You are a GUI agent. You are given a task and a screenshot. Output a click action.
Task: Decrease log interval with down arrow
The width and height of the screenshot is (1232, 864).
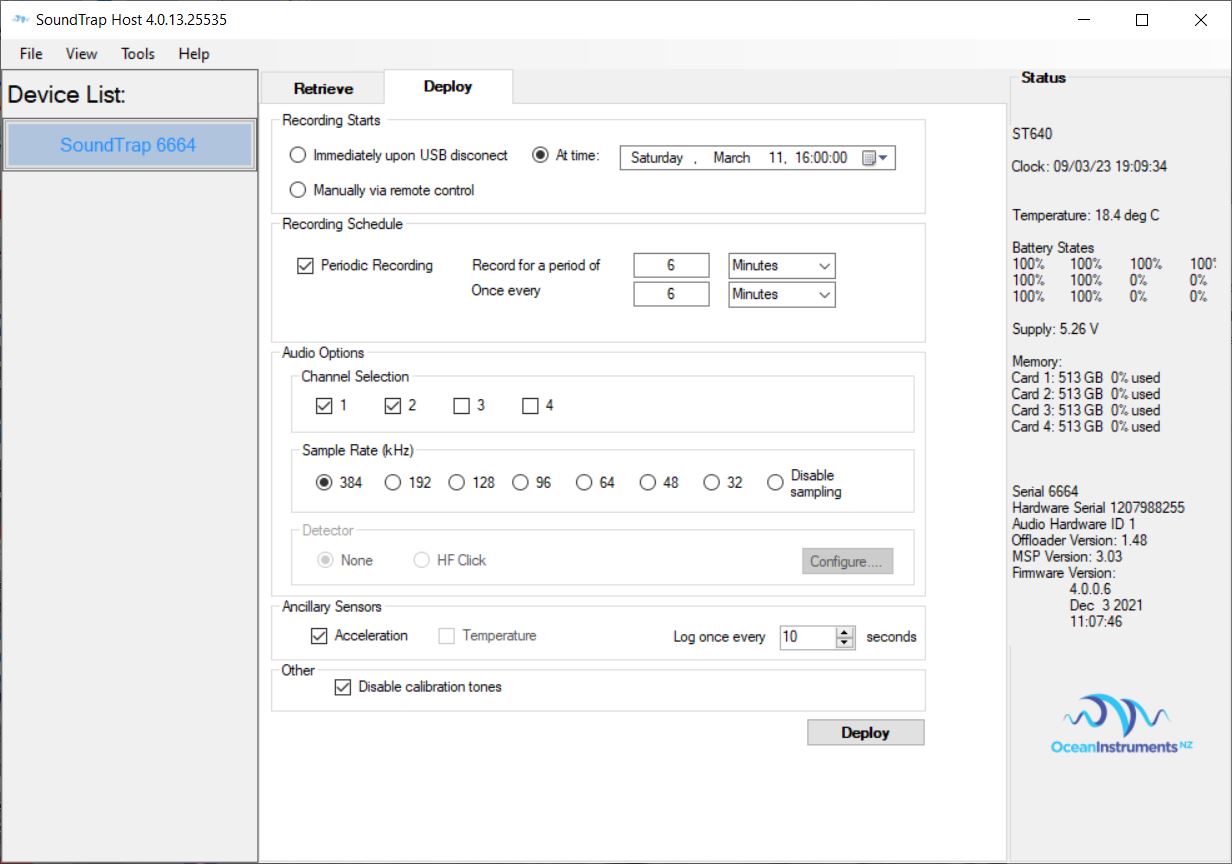845,643
